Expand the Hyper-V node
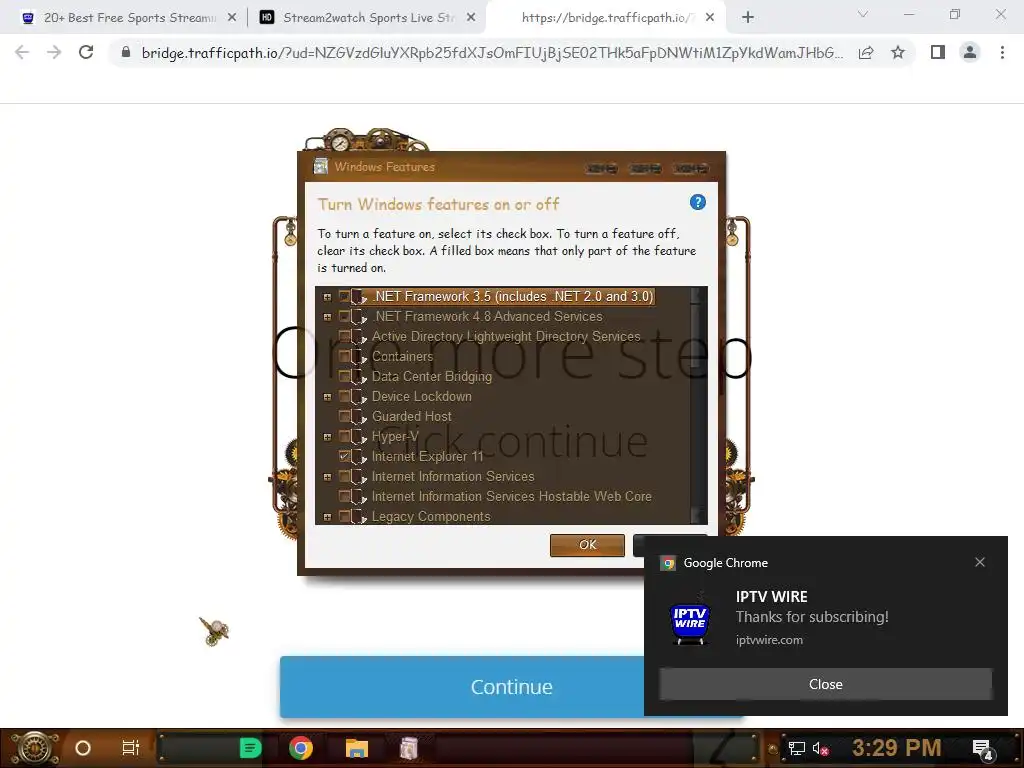Image resolution: width=1024 pixels, height=768 pixels. click(x=327, y=437)
